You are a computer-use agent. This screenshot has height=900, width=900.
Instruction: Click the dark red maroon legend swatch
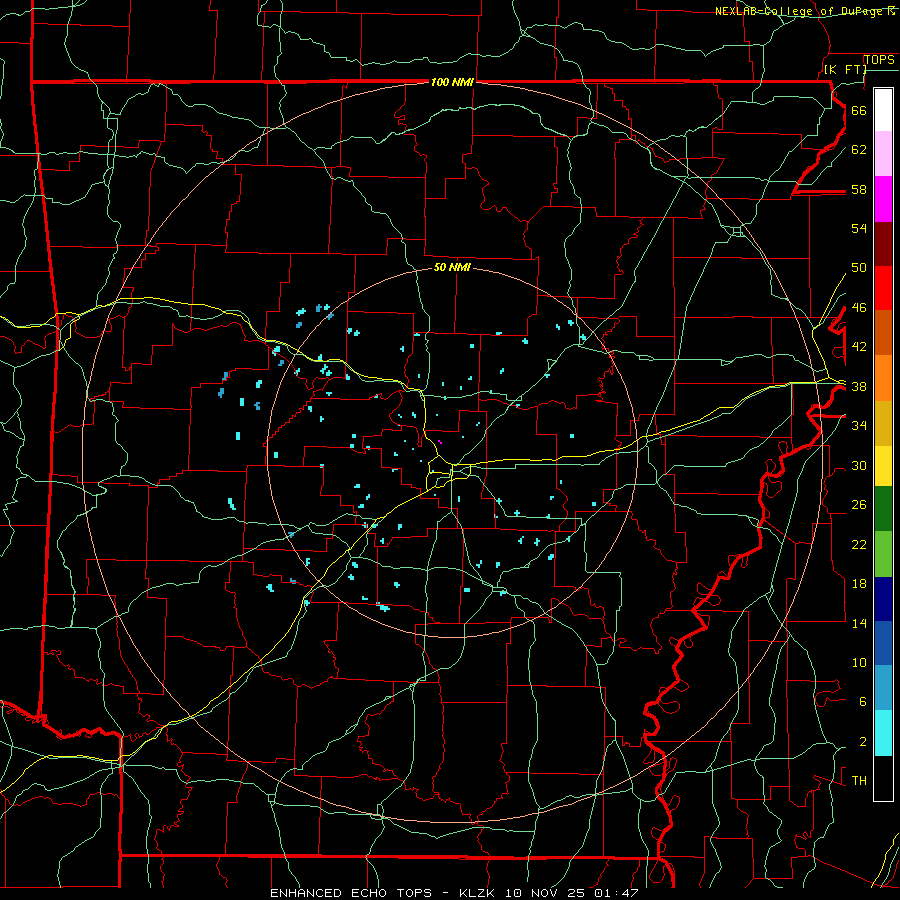coord(883,245)
